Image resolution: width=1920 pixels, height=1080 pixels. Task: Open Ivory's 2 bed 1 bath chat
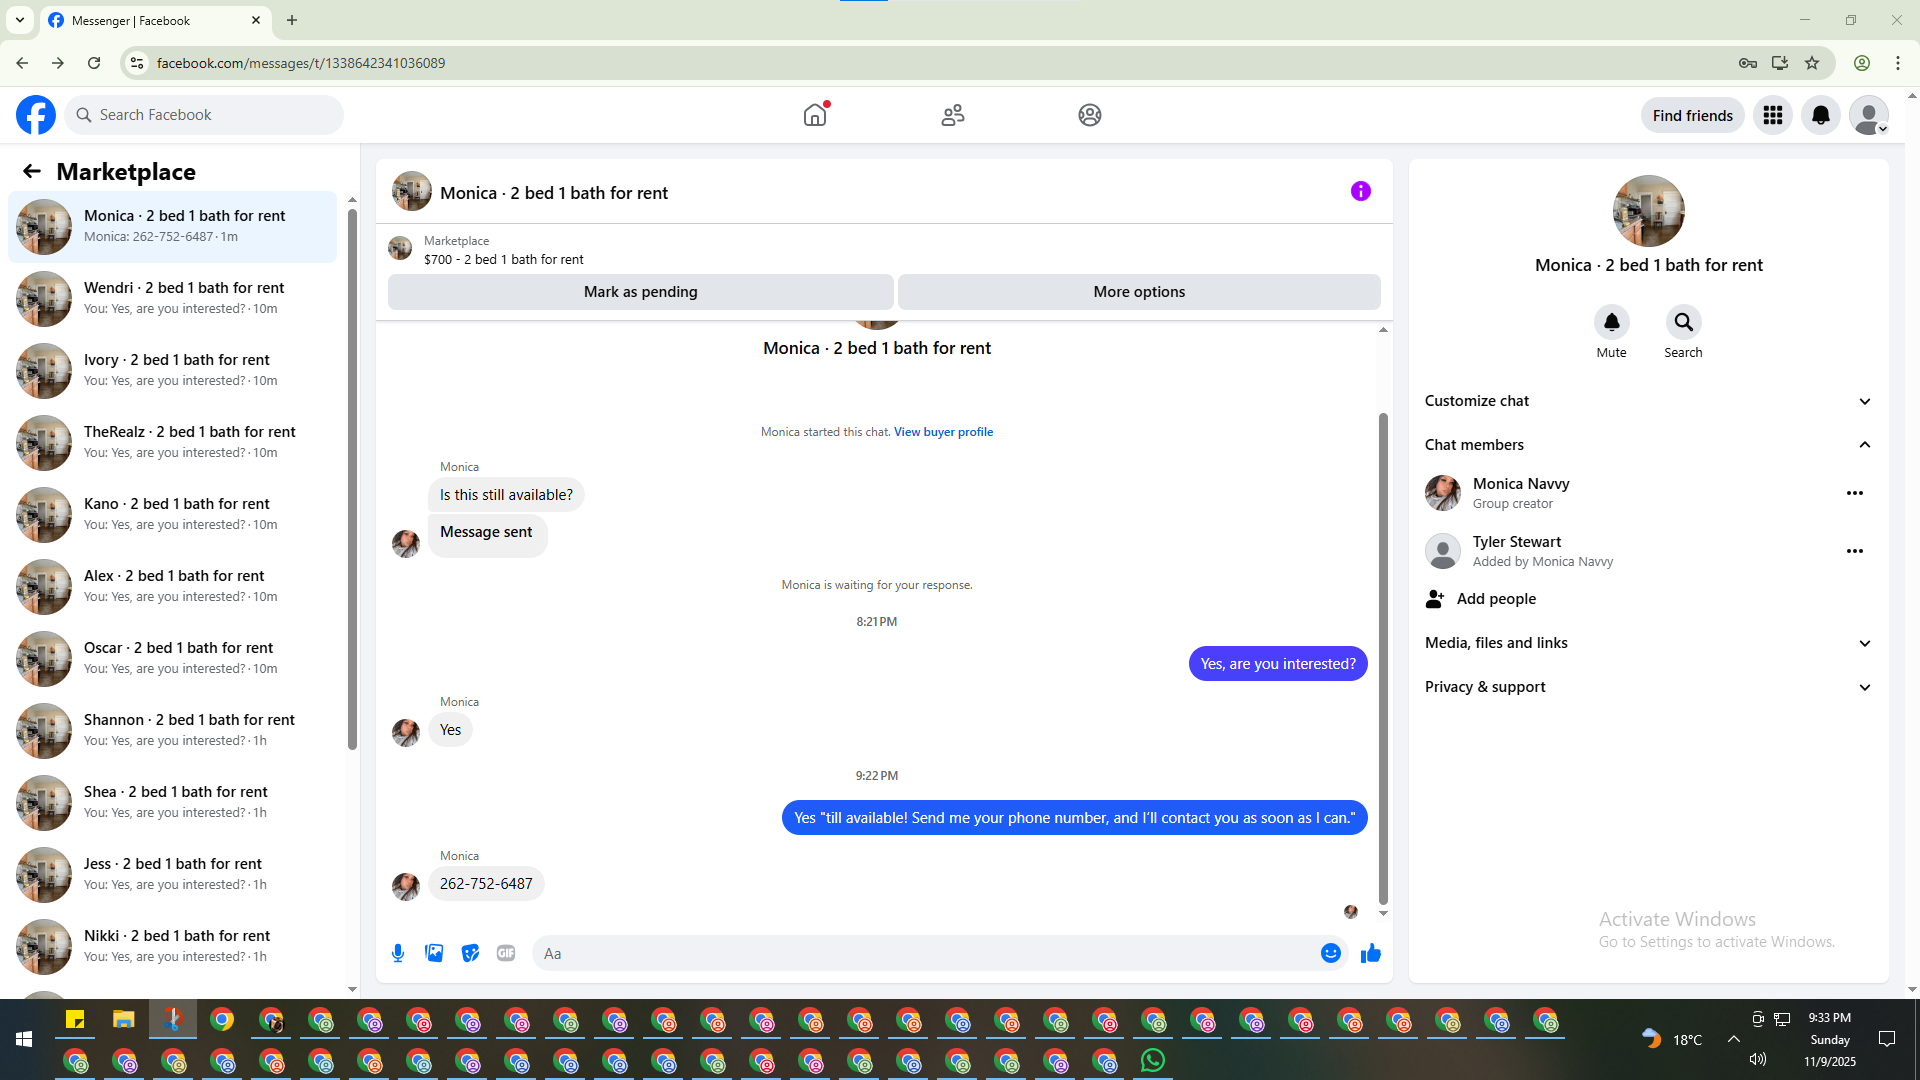(172, 371)
